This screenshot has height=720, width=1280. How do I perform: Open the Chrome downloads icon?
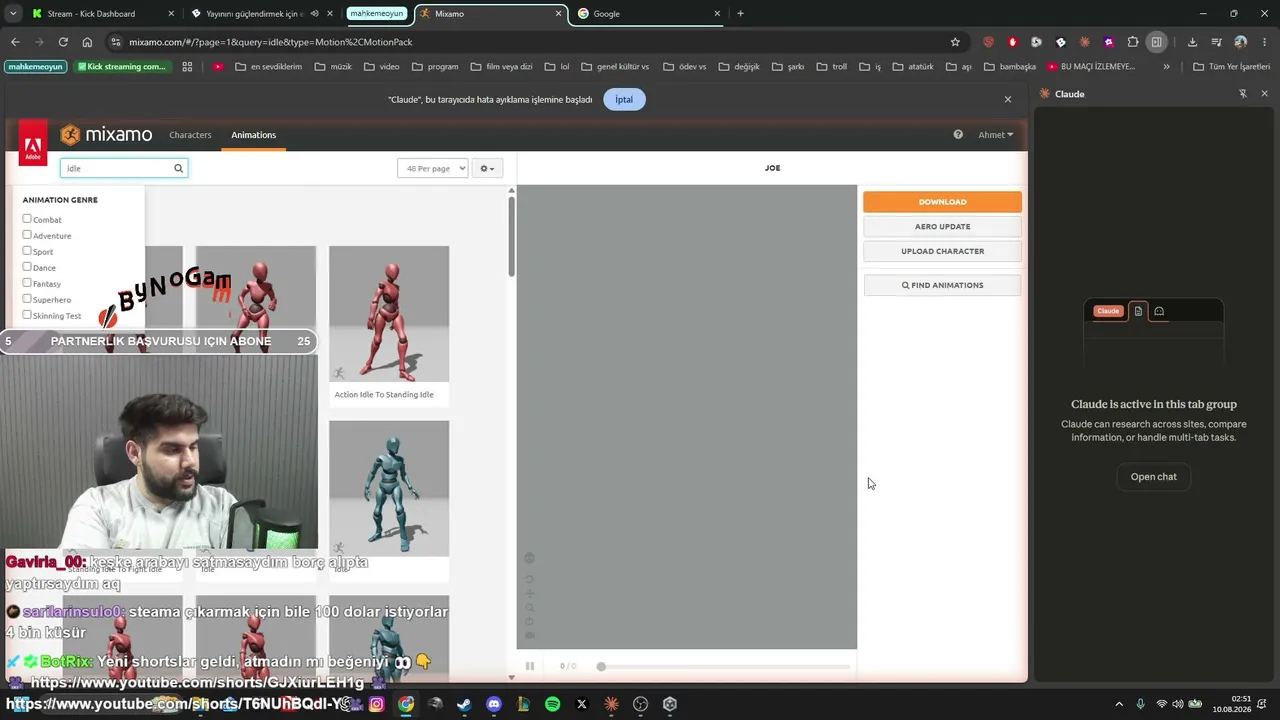(x=1192, y=42)
